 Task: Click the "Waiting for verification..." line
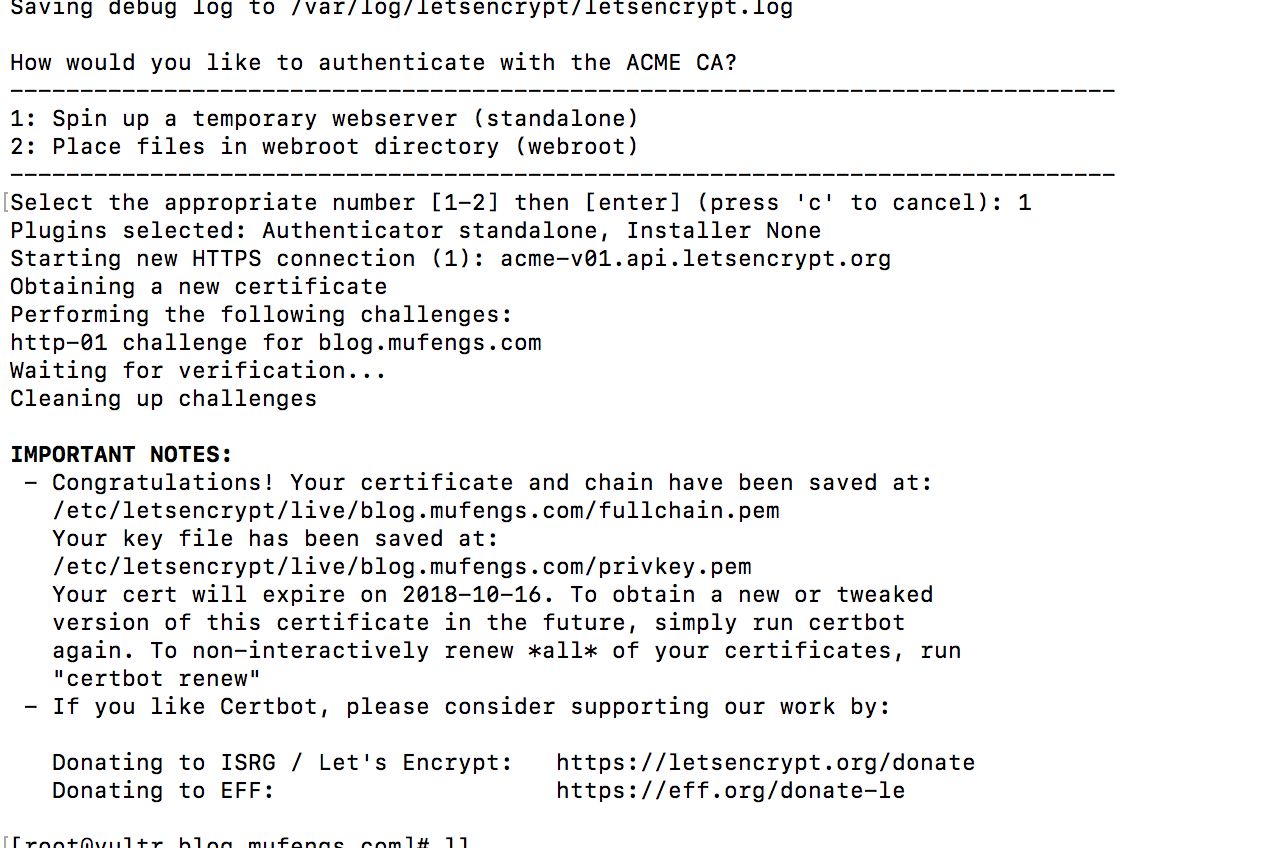pyautogui.click(x=198, y=371)
